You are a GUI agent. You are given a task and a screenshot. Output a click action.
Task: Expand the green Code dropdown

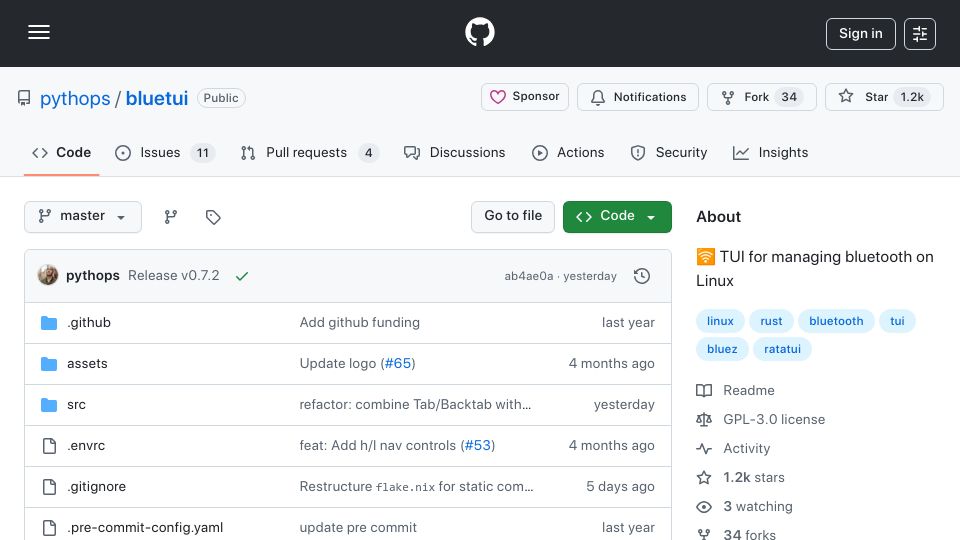point(617,217)
